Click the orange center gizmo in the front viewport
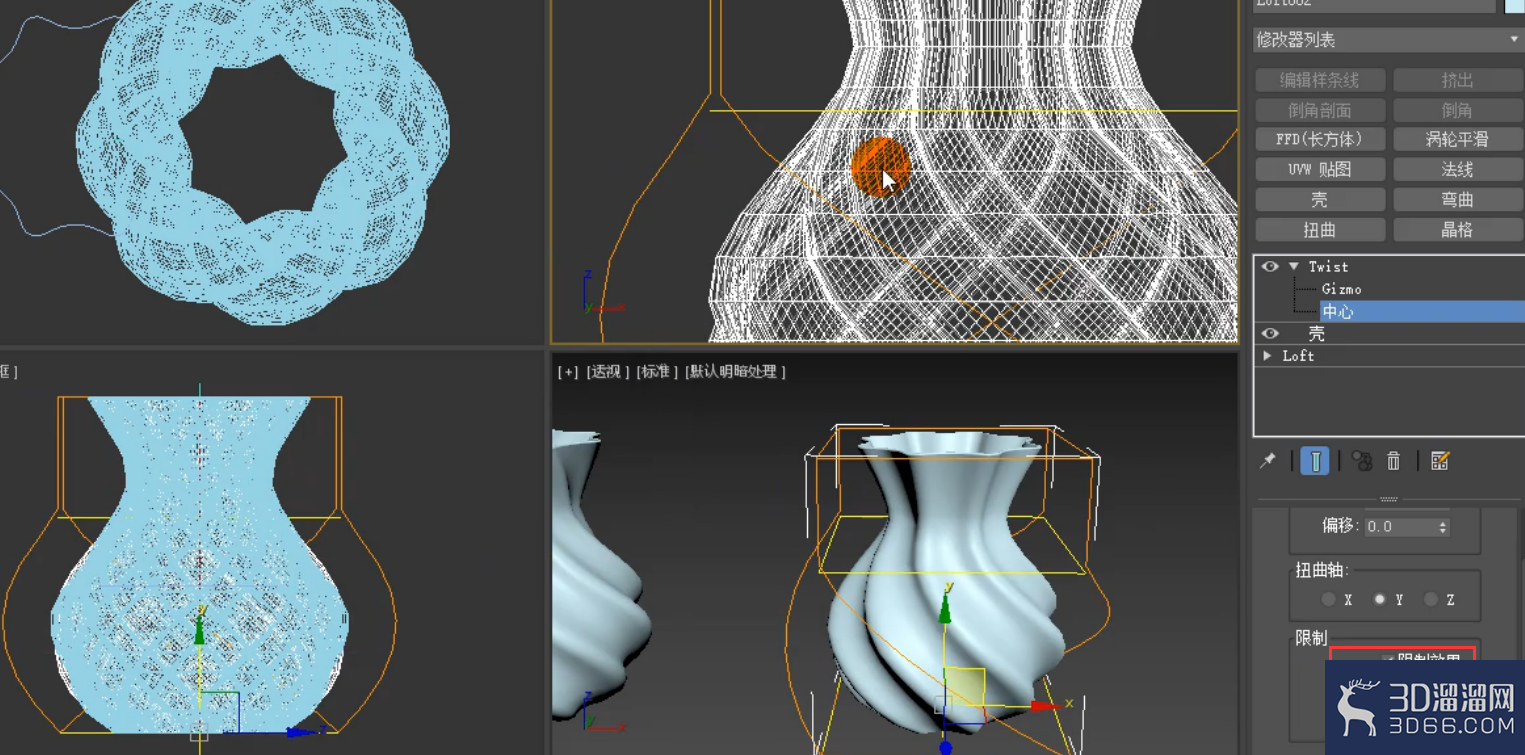 881,167
